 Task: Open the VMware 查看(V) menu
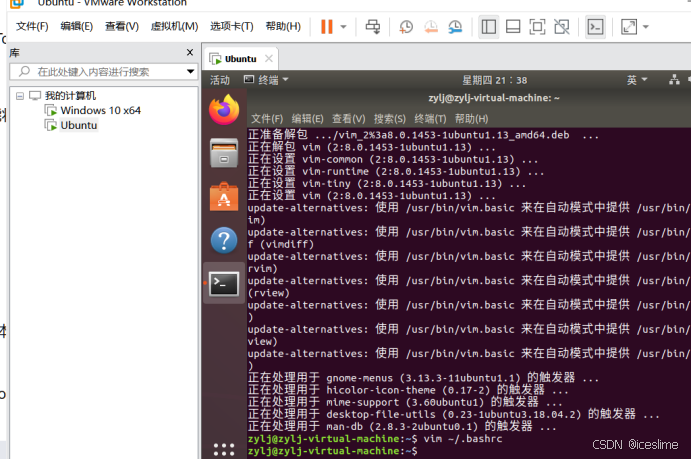click(x=122, y=26)
